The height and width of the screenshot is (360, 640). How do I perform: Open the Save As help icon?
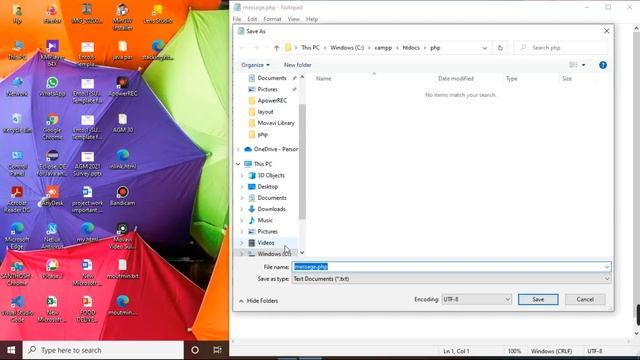click(x=603, y=65)
